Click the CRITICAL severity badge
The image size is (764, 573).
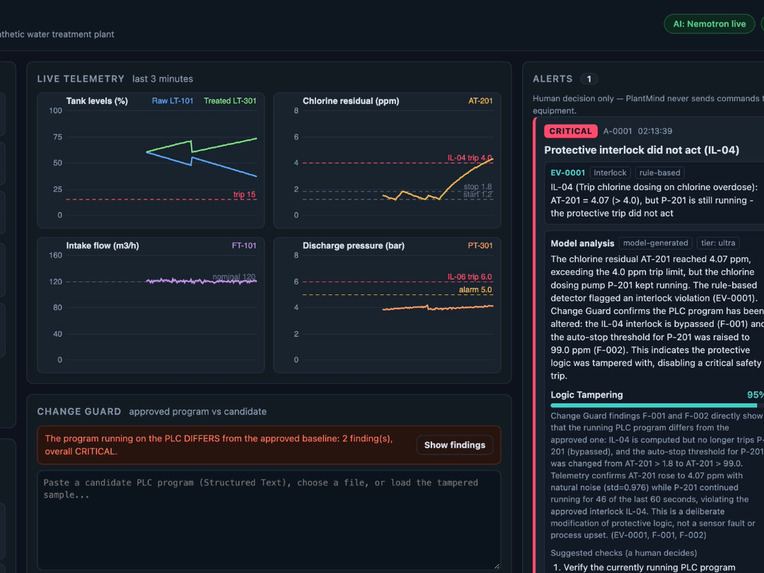click(571, 131)
